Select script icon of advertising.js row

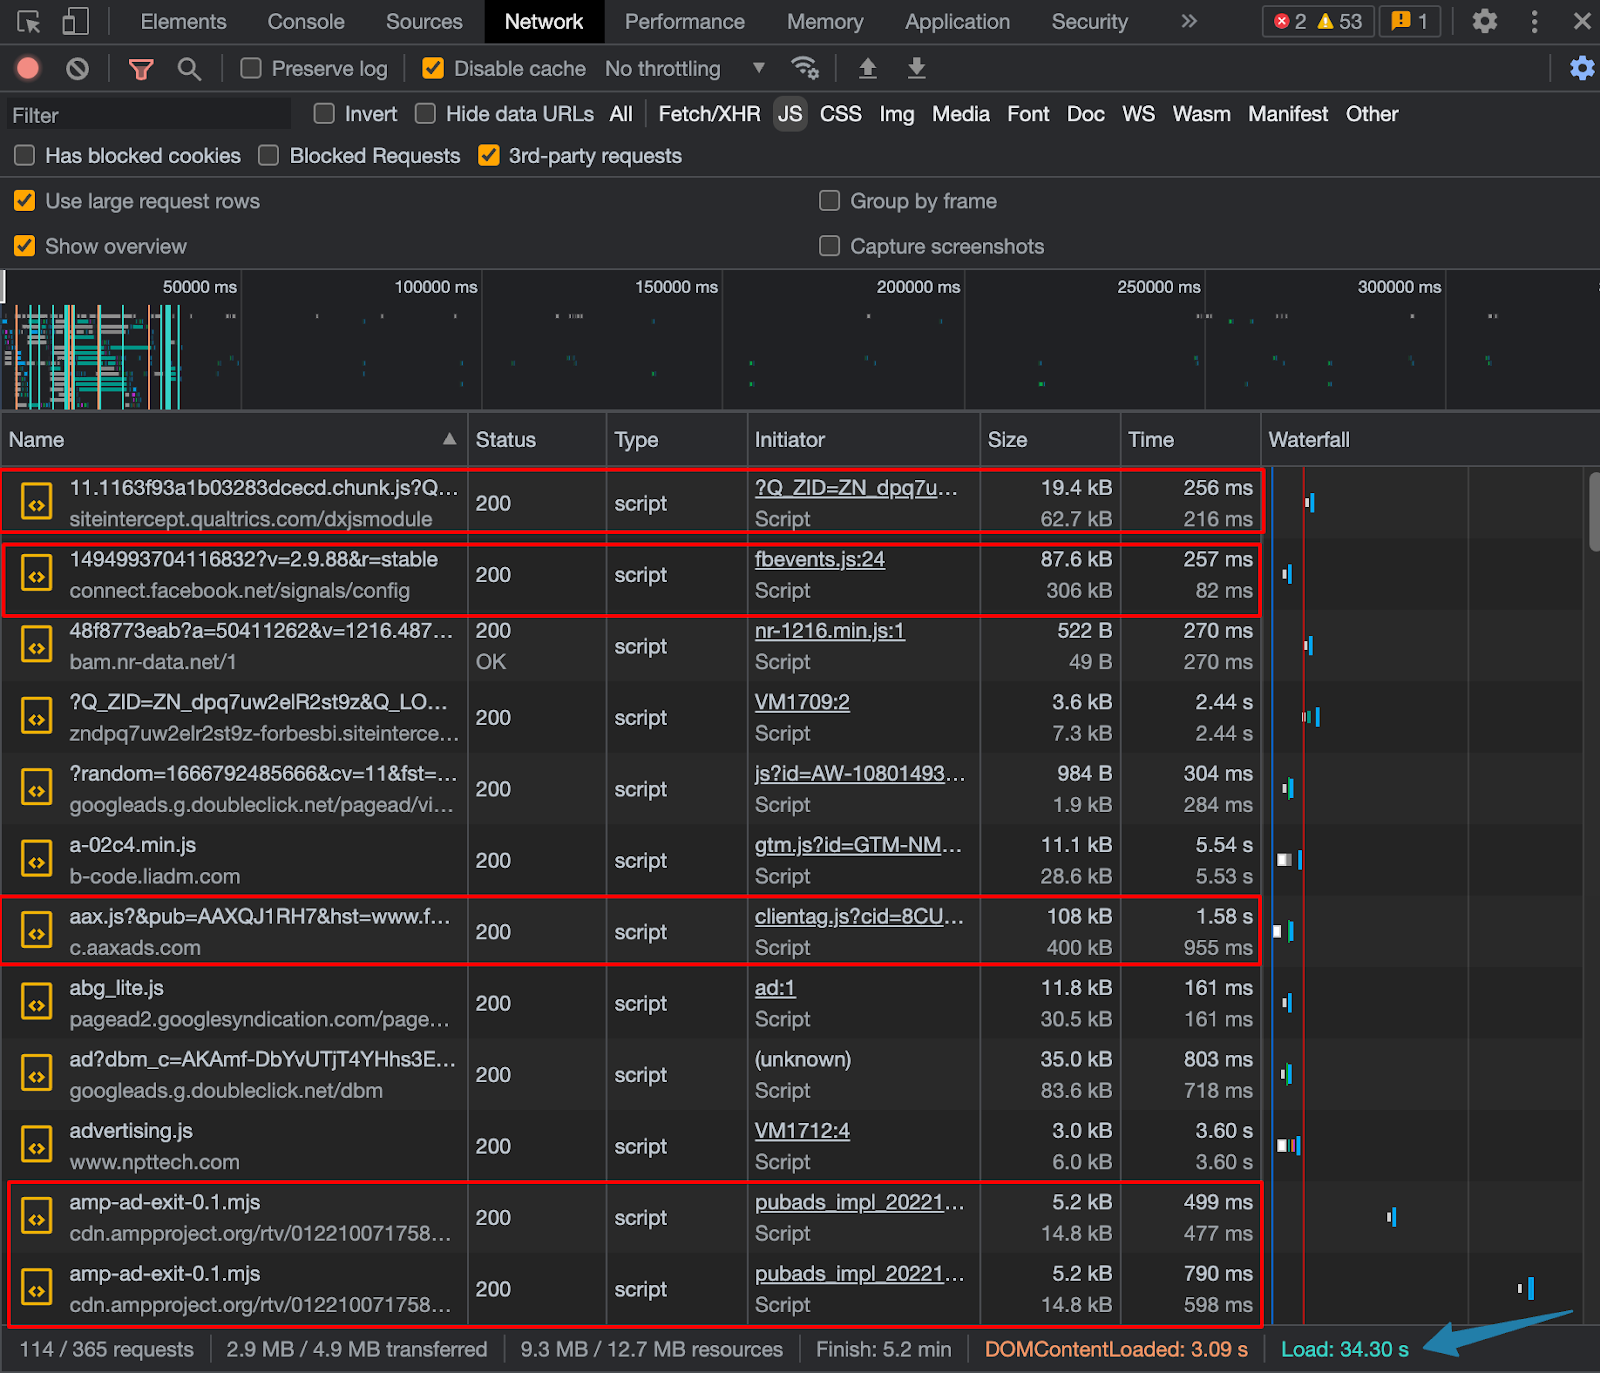[37, 1146]
